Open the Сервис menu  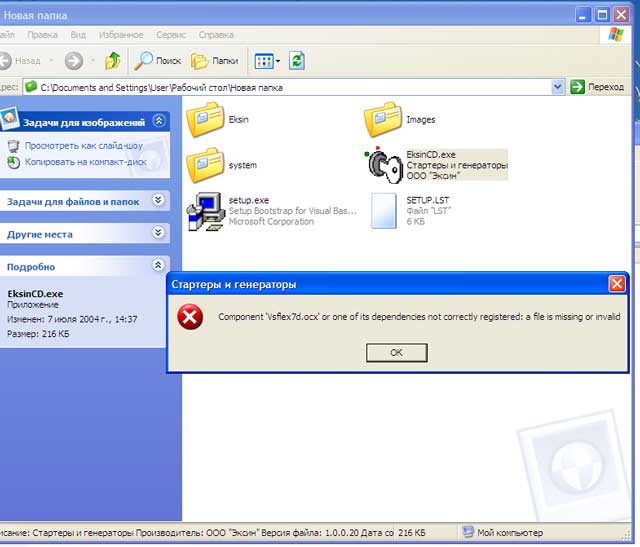tap(171, 35)
